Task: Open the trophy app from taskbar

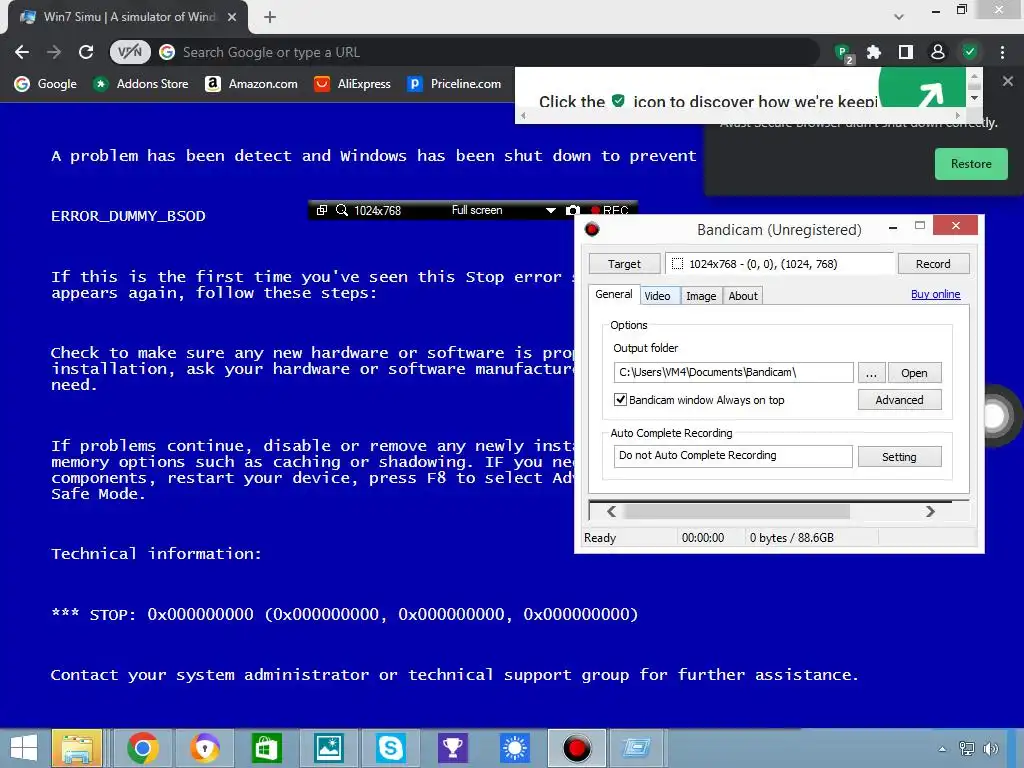Action: point(453,748)
